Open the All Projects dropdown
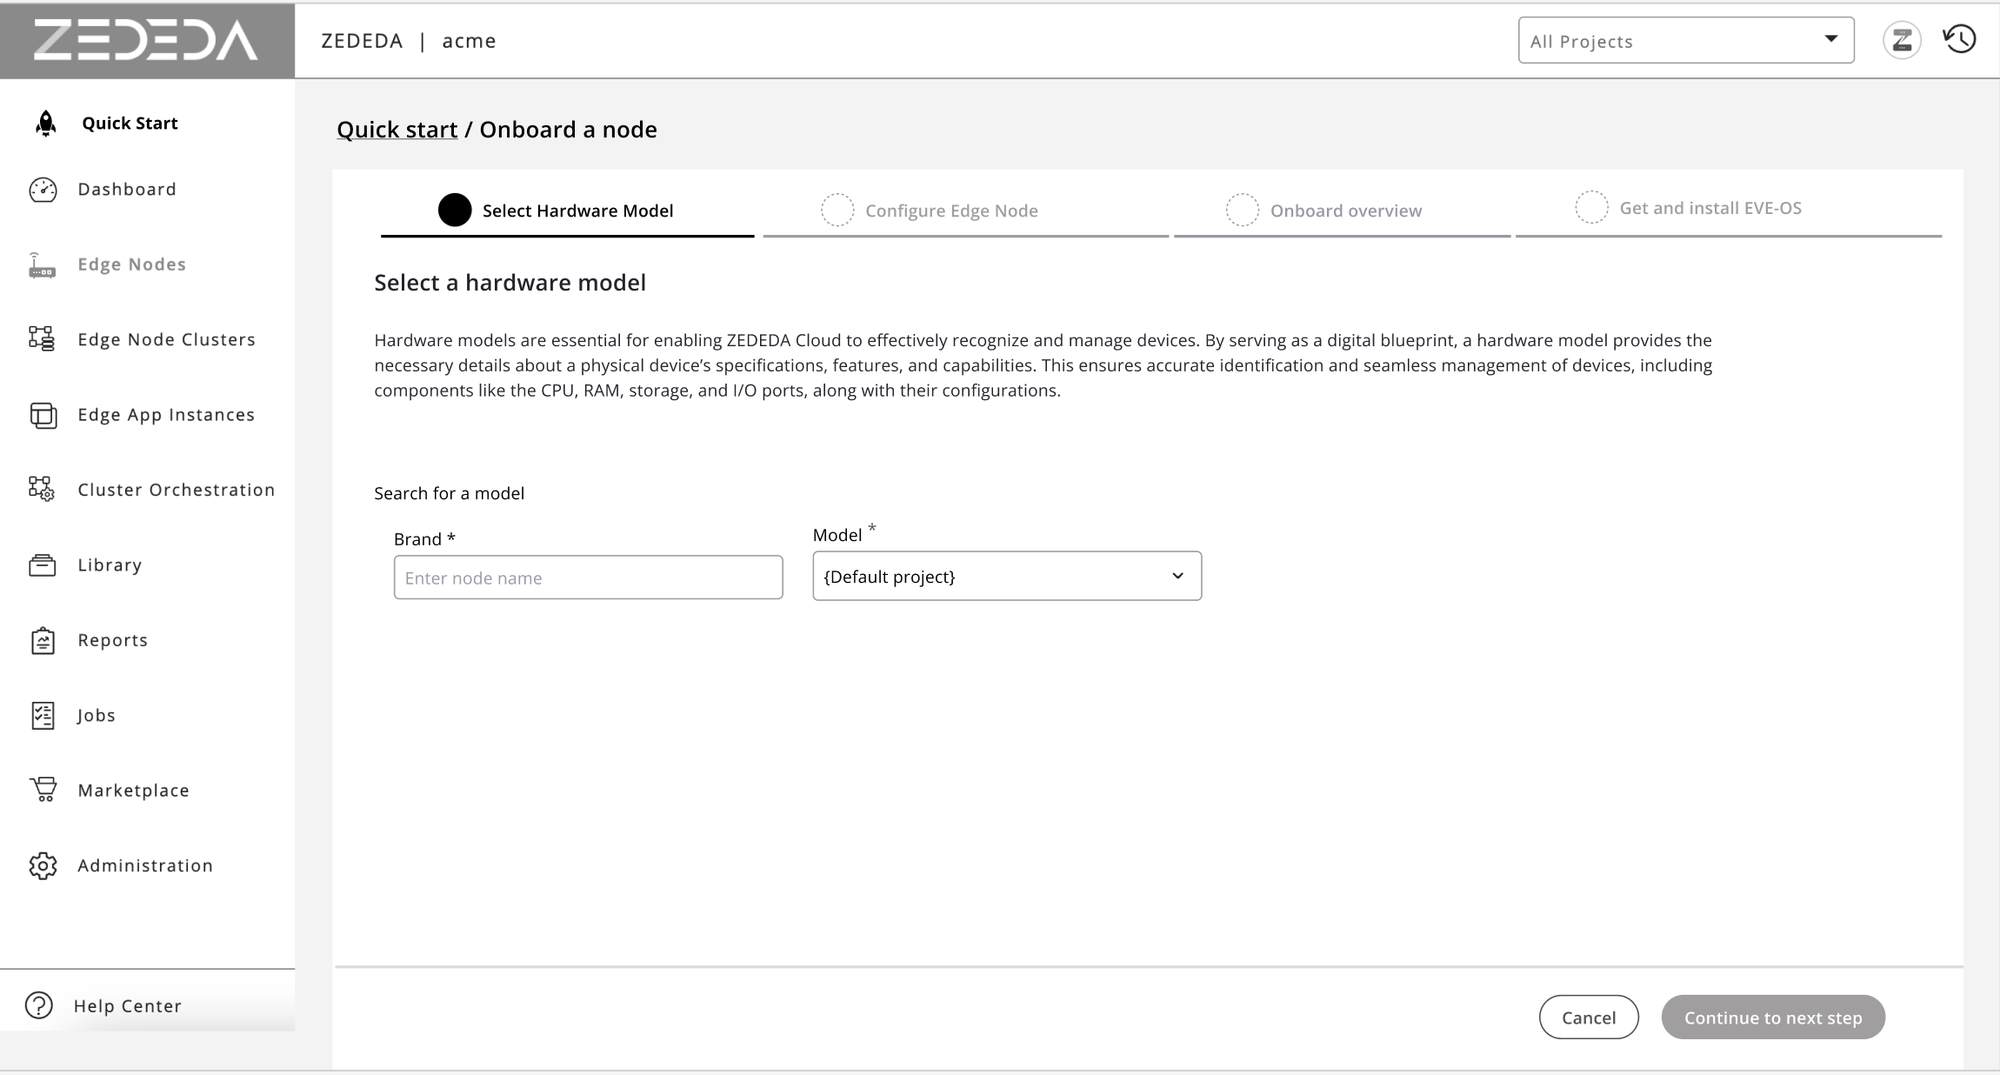 1686,40
